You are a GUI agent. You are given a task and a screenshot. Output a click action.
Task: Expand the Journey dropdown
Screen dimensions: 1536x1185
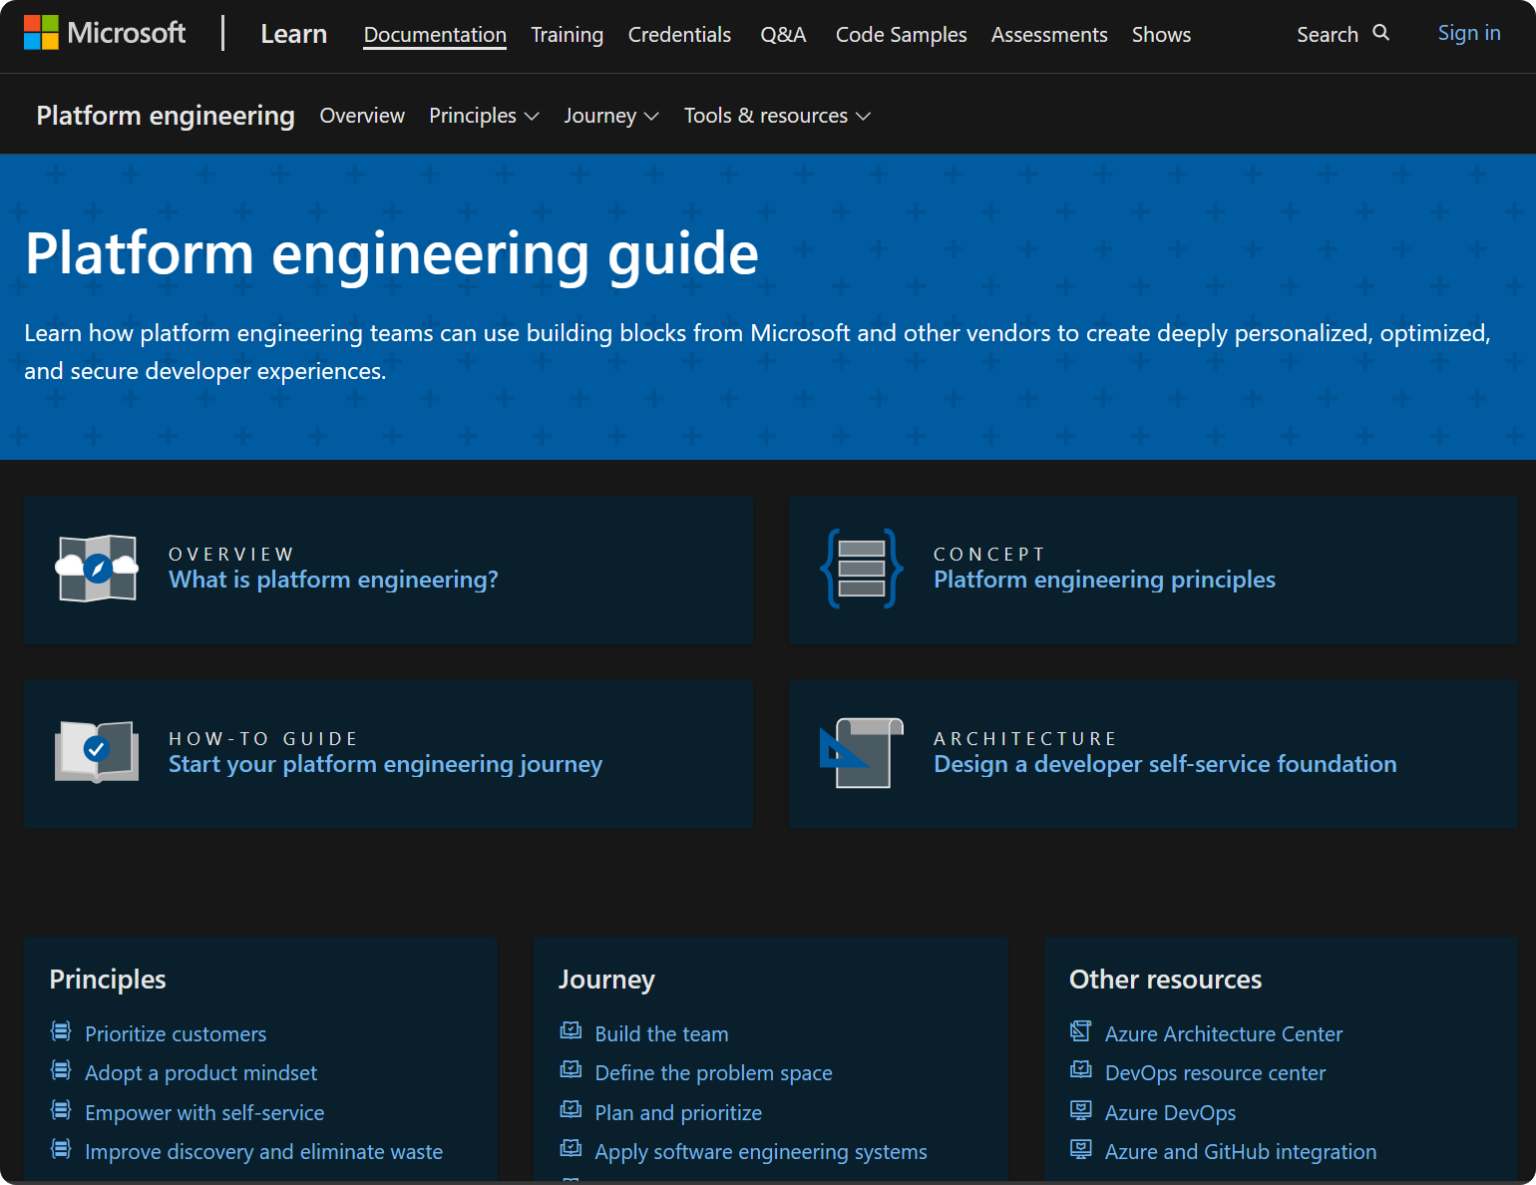pyautogui.click(x=611, y=115)
